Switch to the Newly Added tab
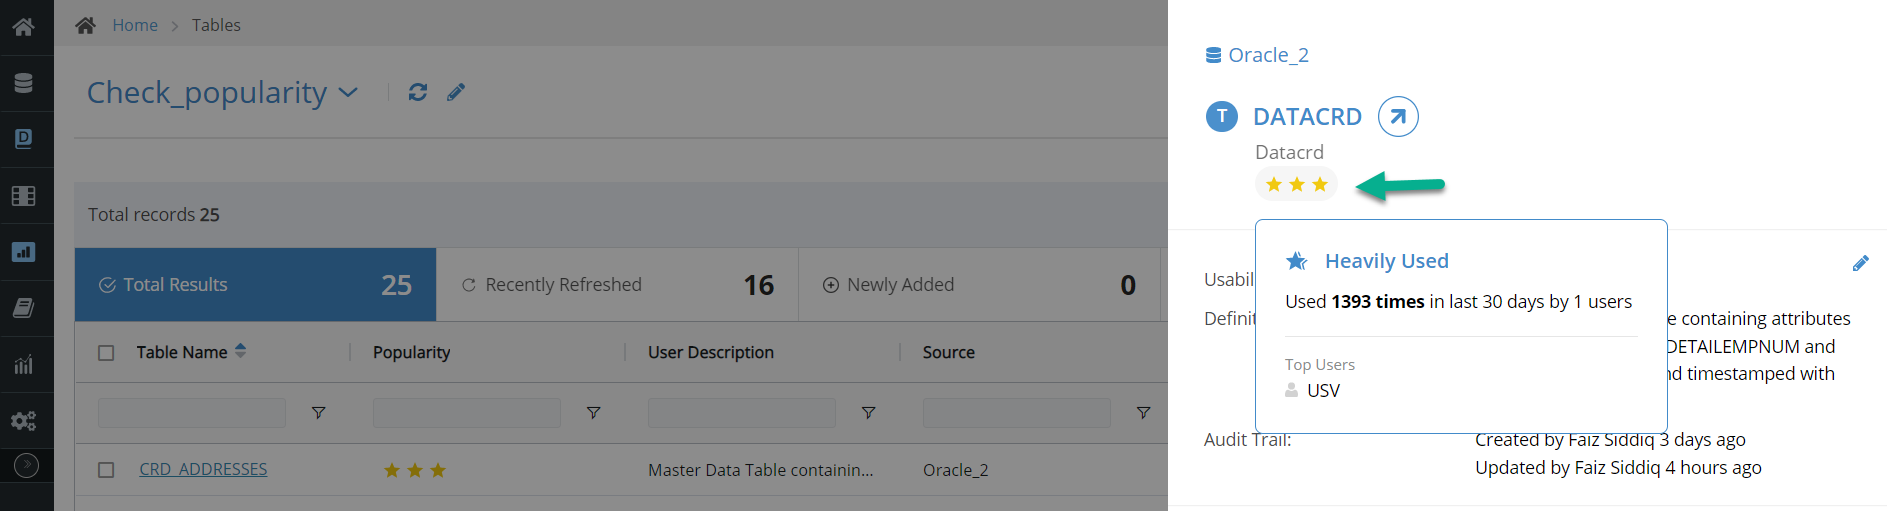The image size is (1887, 511). point(979,285)
